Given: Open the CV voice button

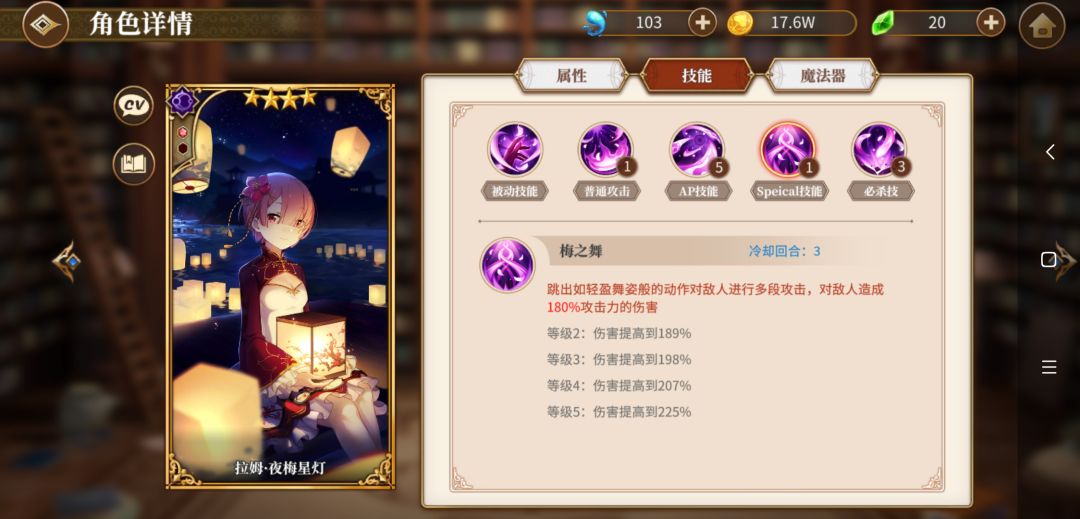Looking at the screenshot, I should click(134, 105).
